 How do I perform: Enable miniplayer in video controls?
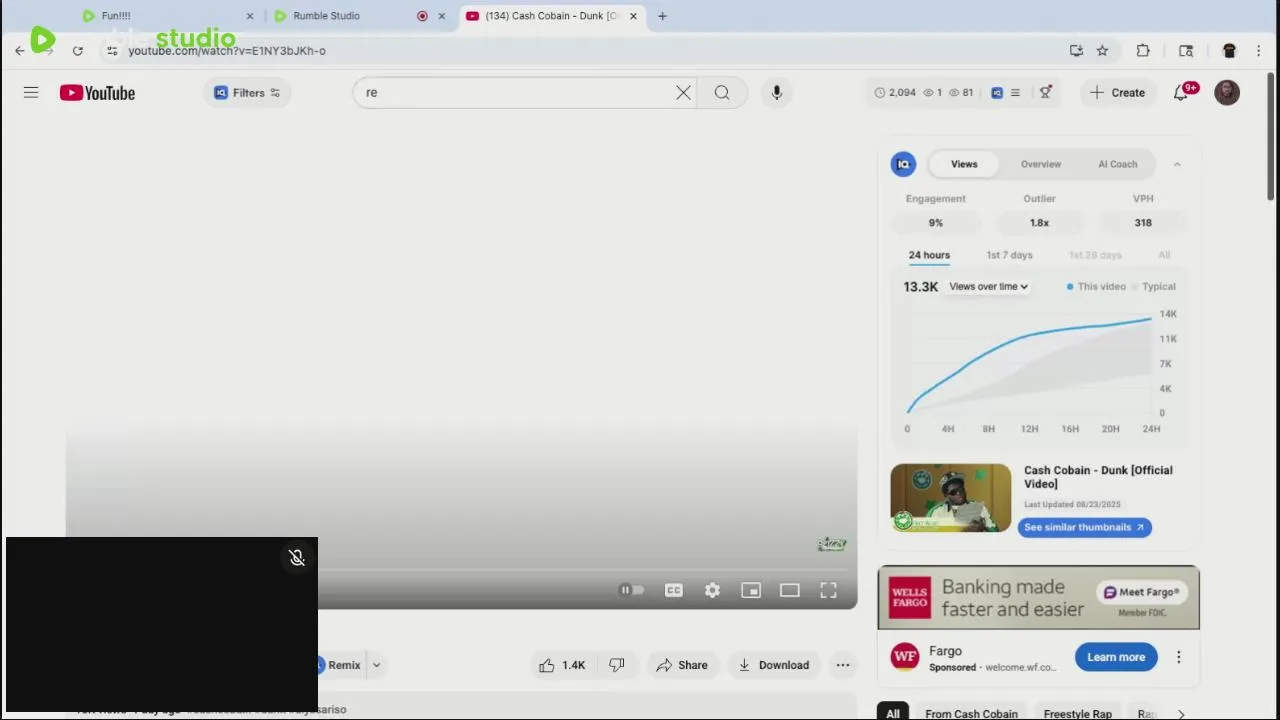coord(751,591)
